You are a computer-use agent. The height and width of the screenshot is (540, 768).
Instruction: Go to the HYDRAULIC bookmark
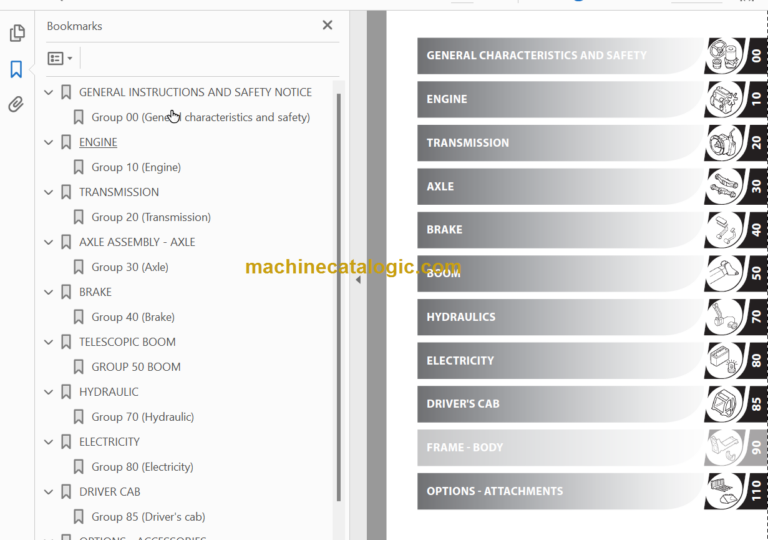[109, 392]
